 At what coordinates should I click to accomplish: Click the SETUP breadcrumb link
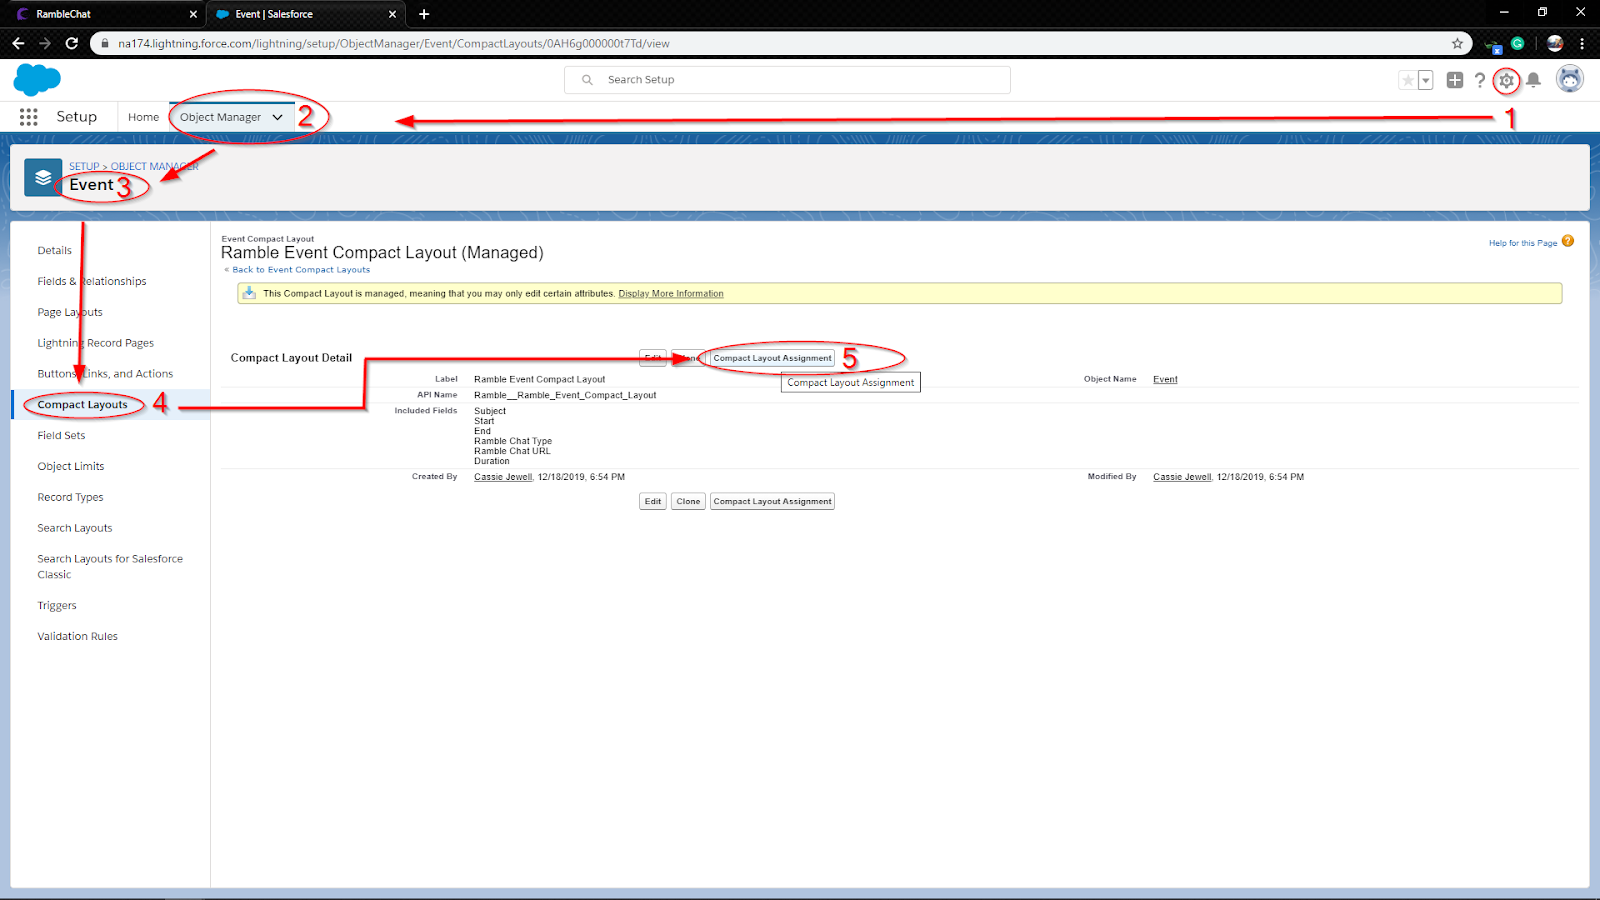pyautogui.click(x=84, y=166)
